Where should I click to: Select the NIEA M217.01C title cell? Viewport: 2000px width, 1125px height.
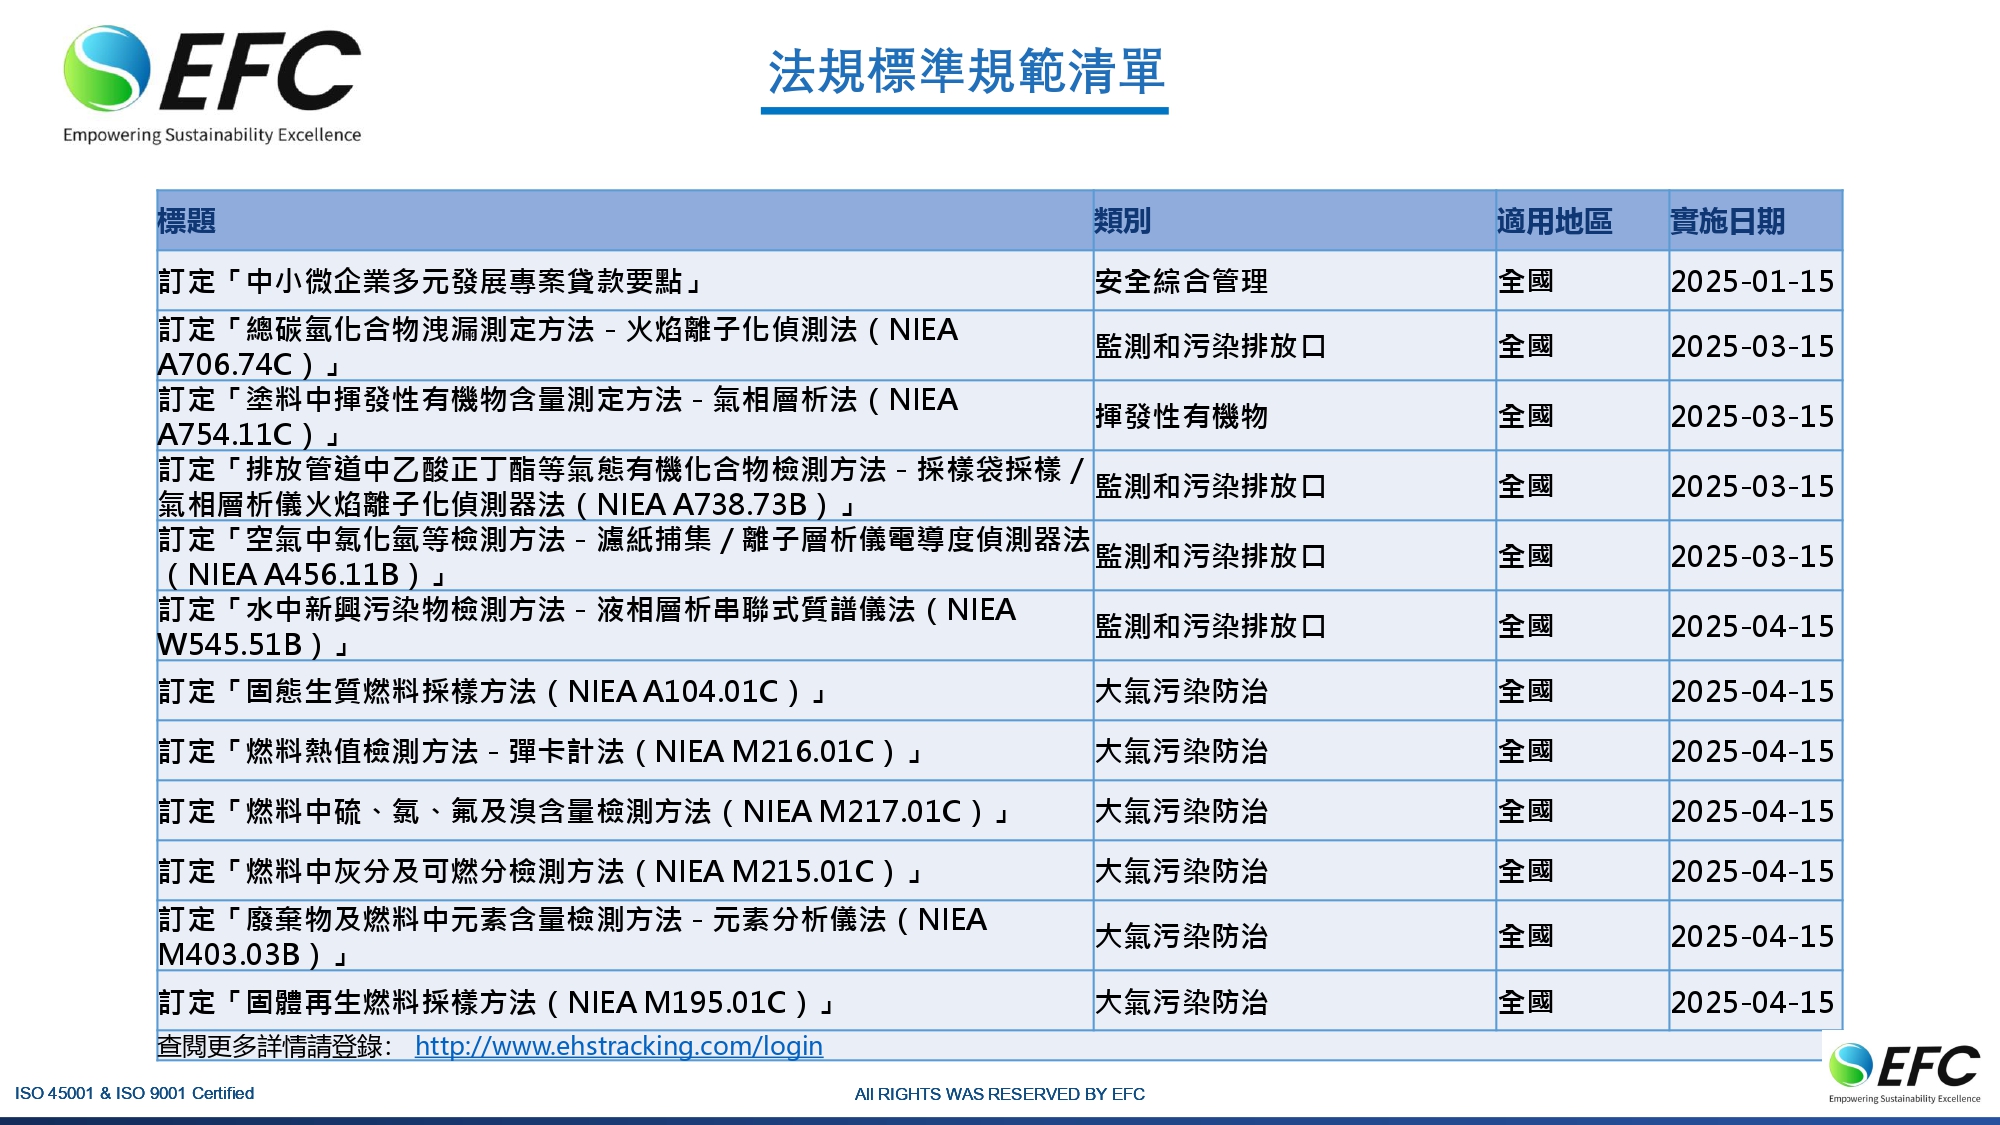(x=625, y=811)
